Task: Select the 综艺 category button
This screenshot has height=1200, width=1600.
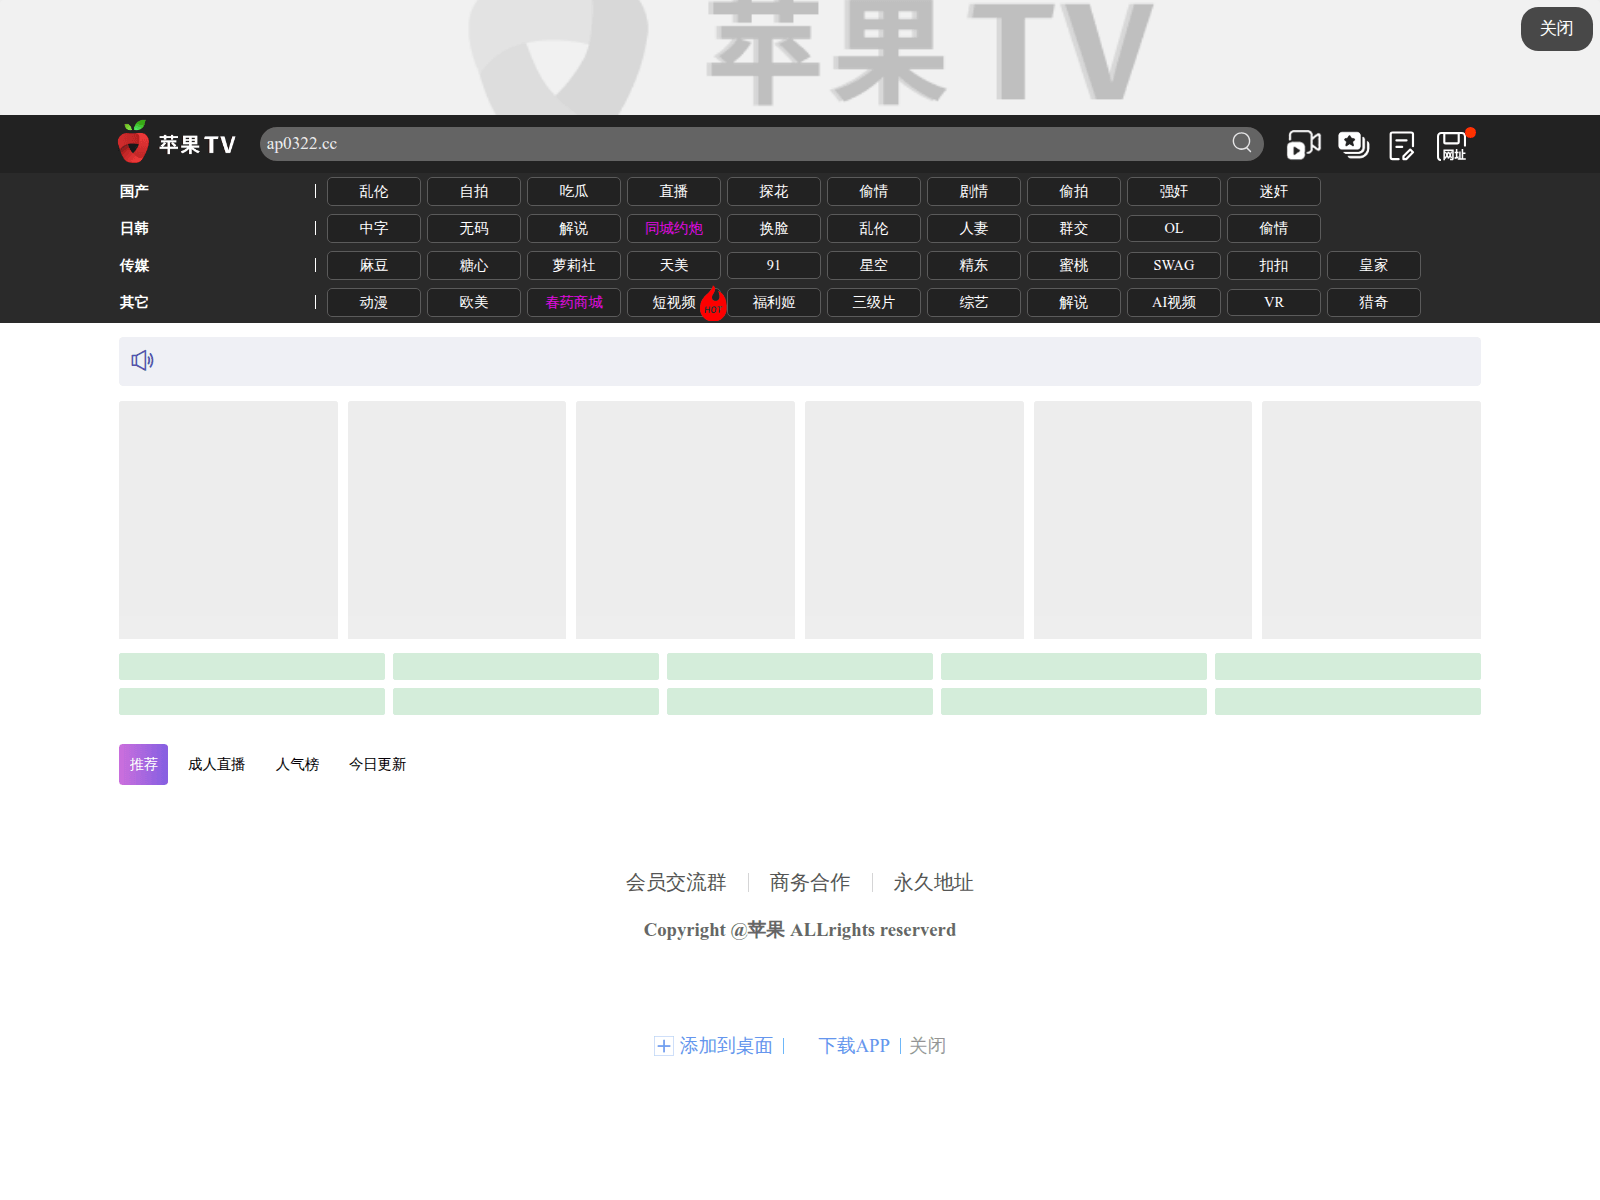Action: (974, 302)
